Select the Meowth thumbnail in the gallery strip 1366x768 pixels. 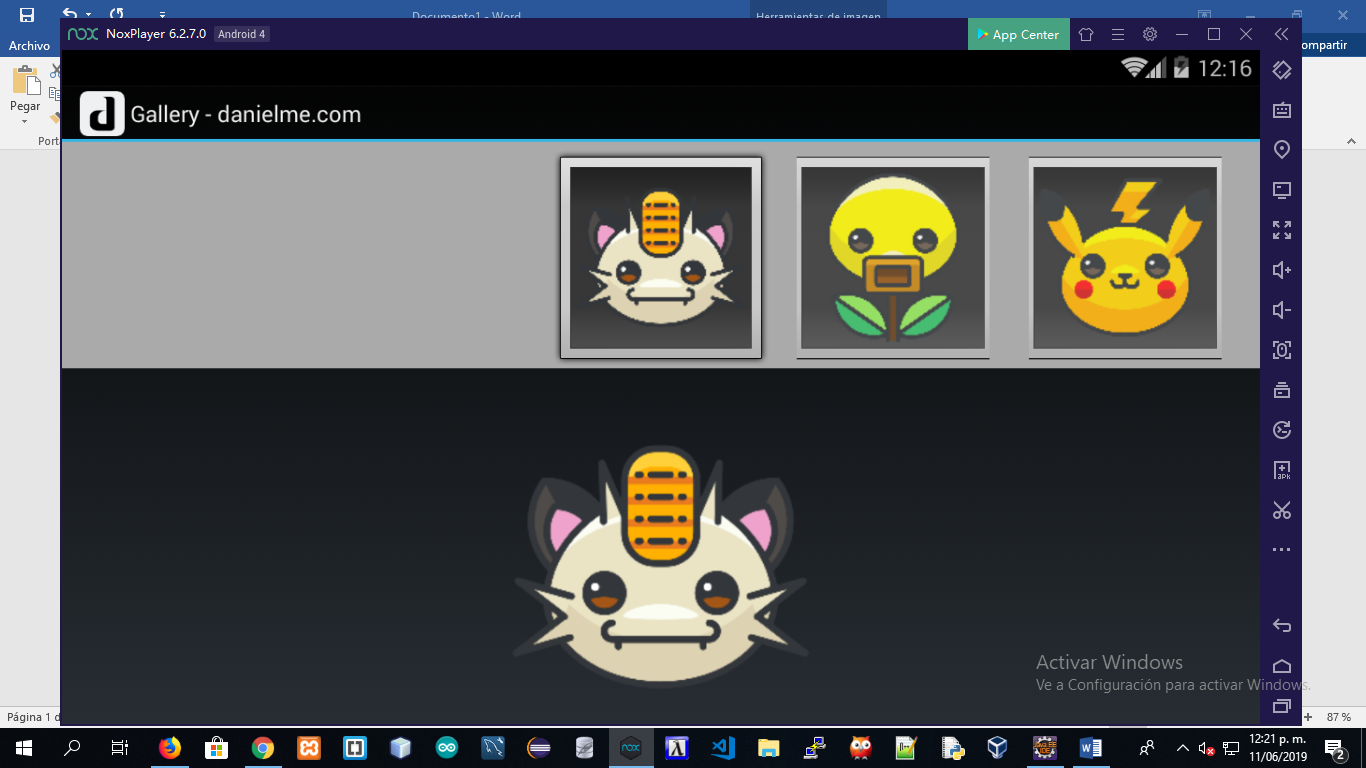[661, 258]
